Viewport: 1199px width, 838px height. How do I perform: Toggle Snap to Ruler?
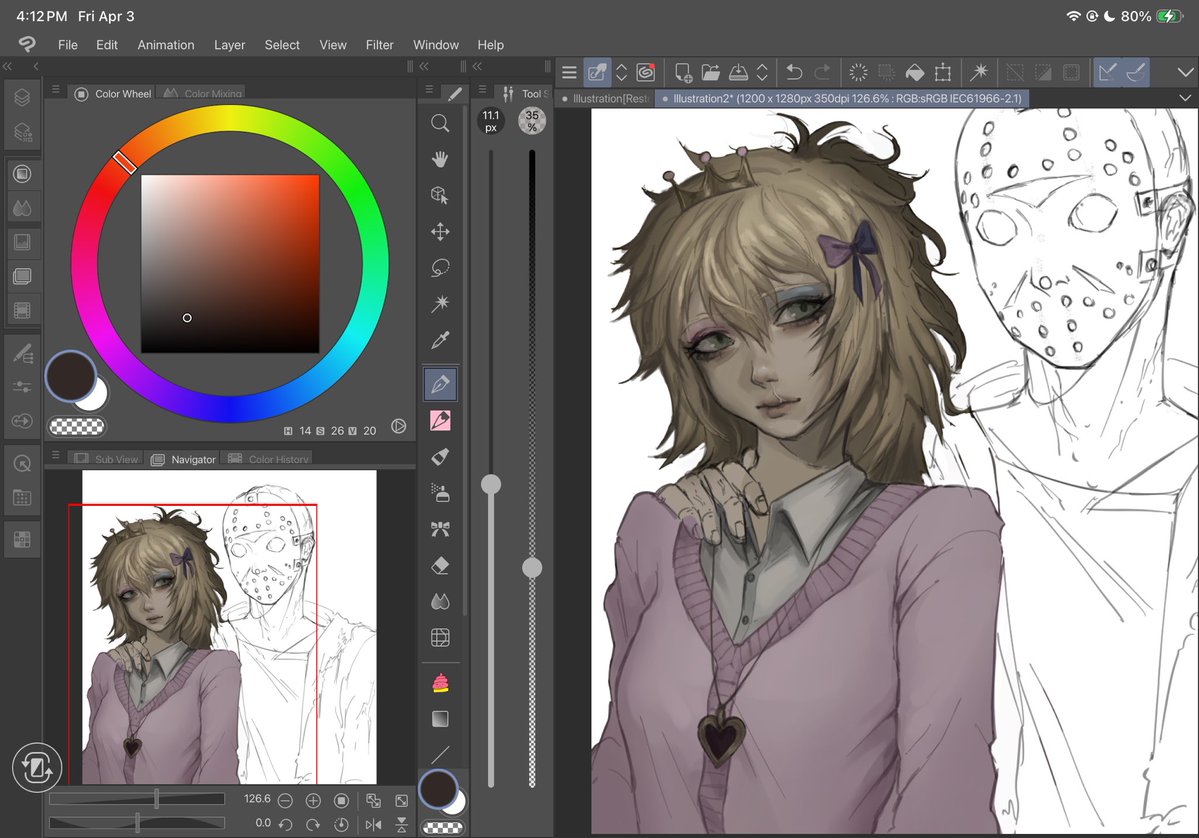pos(1107,73)
